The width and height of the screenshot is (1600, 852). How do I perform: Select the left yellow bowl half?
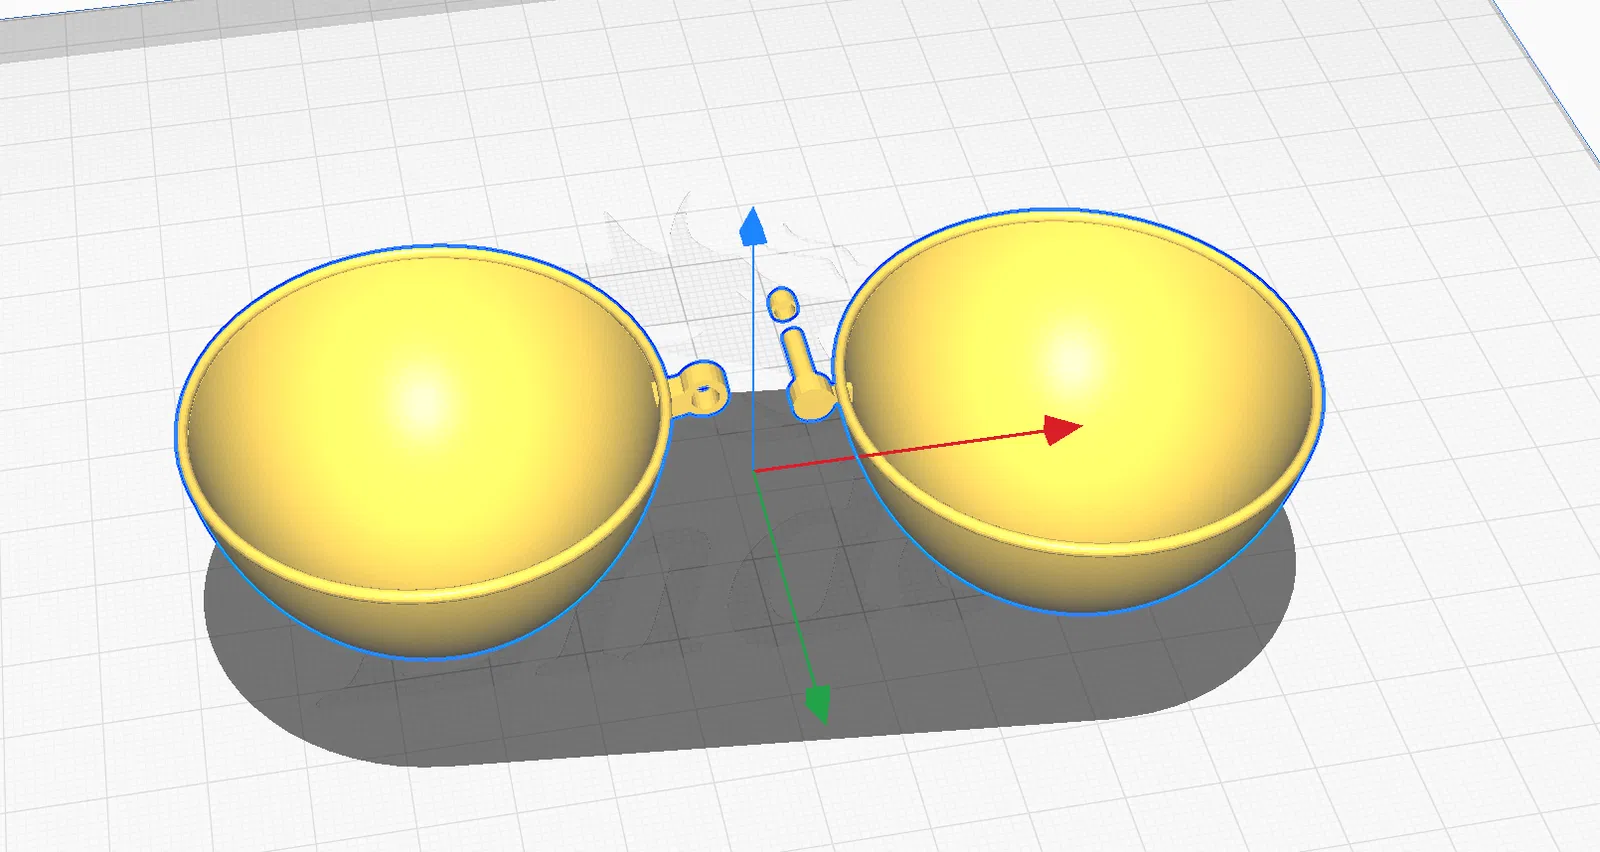(424, 450)
